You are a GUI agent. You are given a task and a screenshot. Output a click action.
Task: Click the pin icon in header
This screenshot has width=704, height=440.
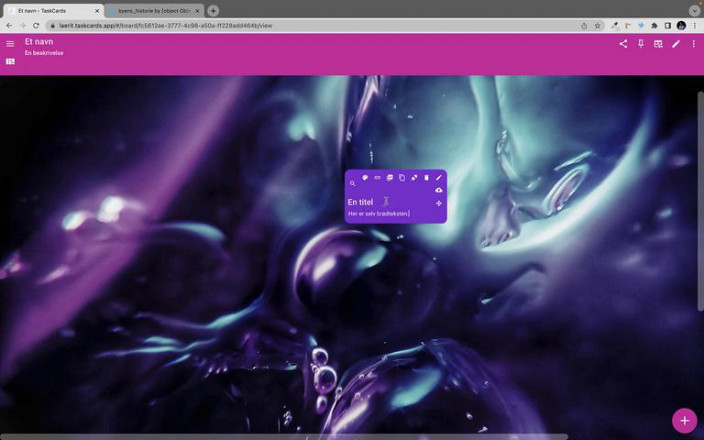[641, 44]
